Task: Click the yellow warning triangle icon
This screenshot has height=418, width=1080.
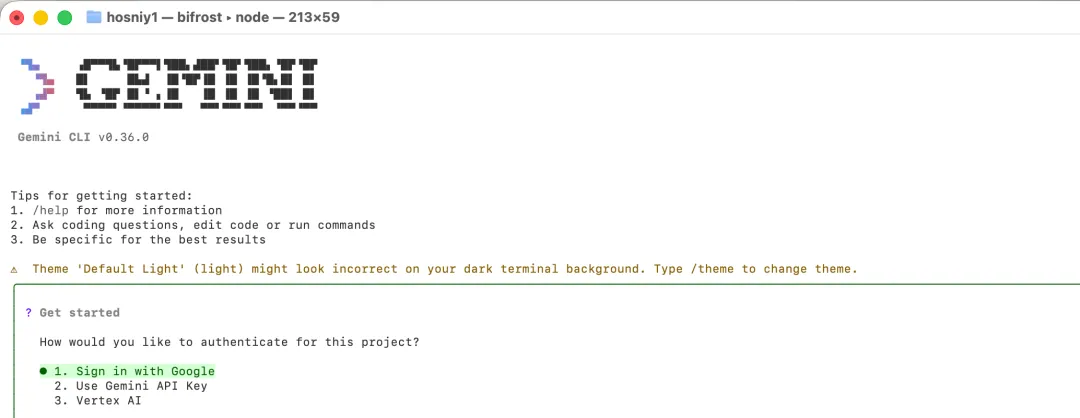Action: [14, 269]
